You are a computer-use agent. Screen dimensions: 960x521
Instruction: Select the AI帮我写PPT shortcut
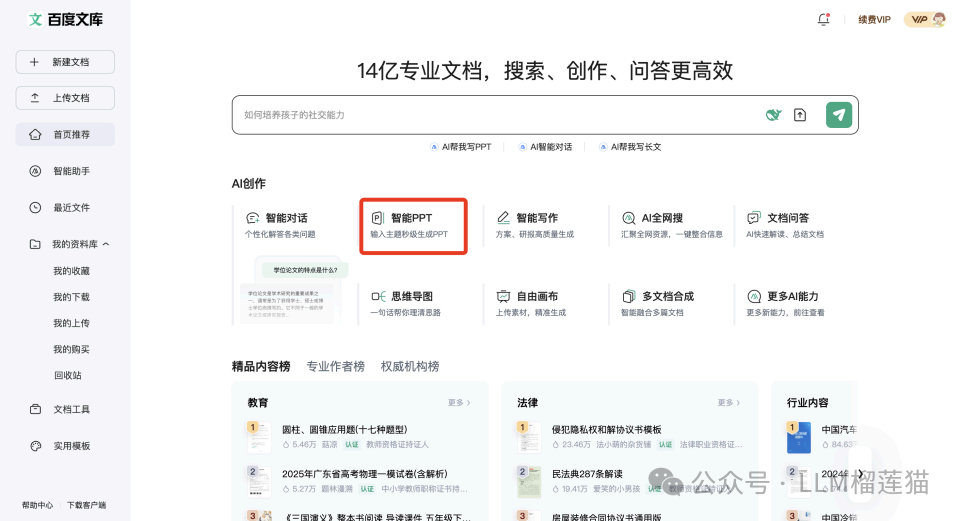click(x=461, y=147)
